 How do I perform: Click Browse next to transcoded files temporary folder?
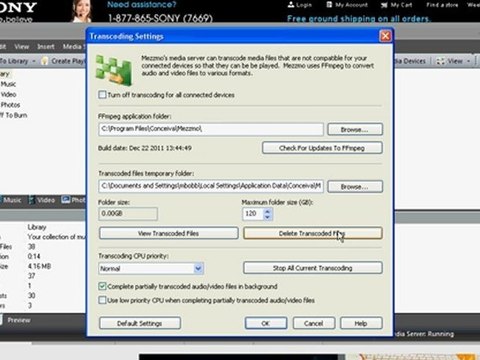[x=355, y=187]
